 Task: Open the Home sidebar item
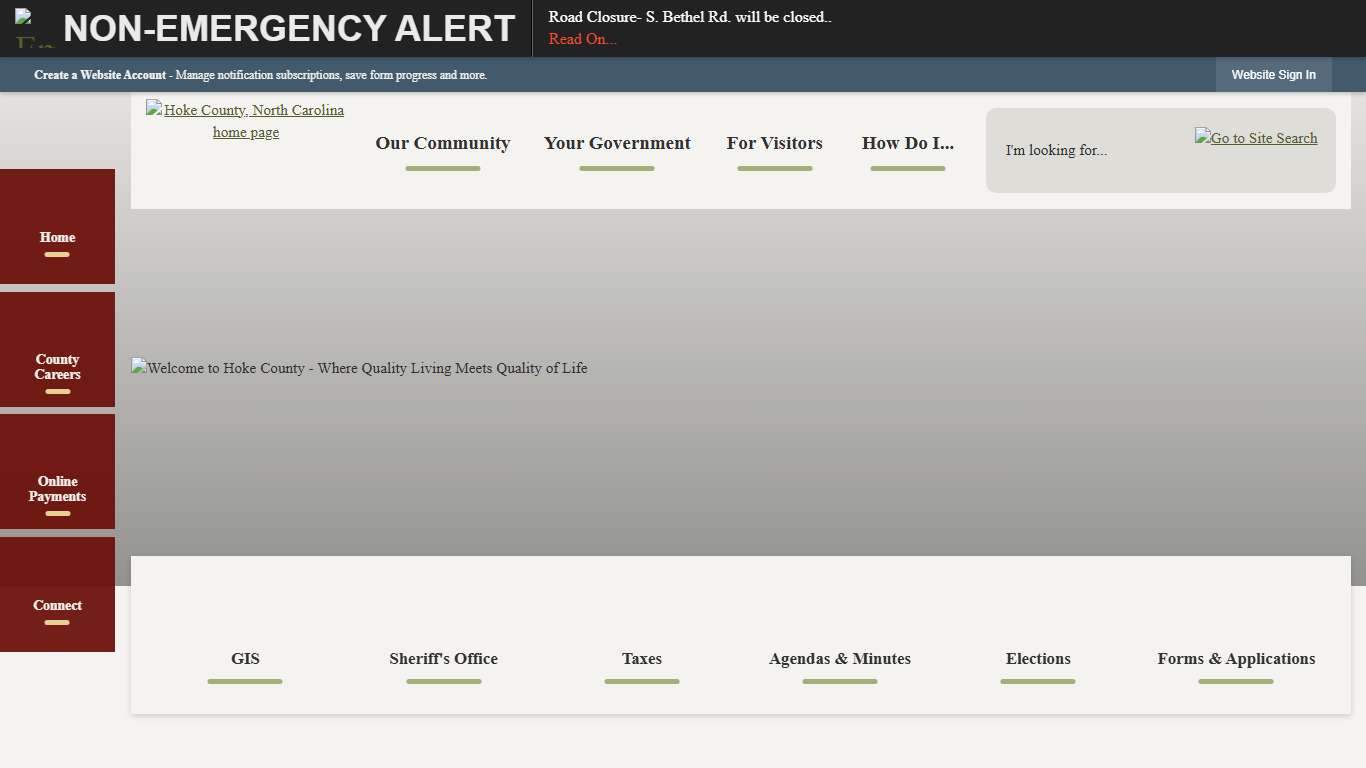57,238
